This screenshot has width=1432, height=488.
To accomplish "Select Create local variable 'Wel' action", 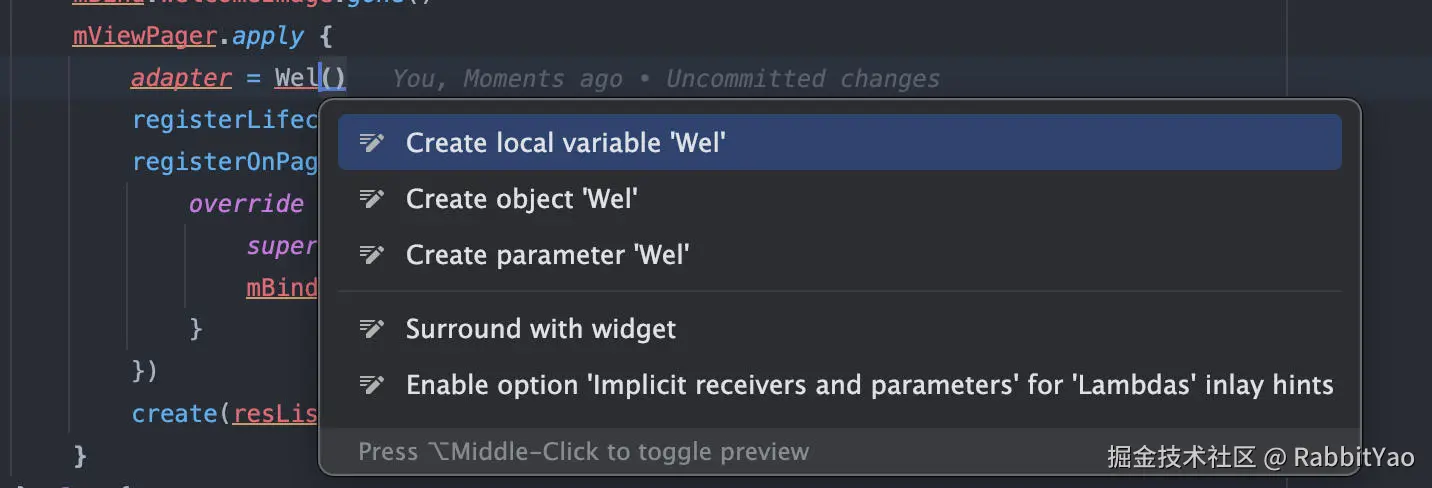I will click(x=565, y=143).
